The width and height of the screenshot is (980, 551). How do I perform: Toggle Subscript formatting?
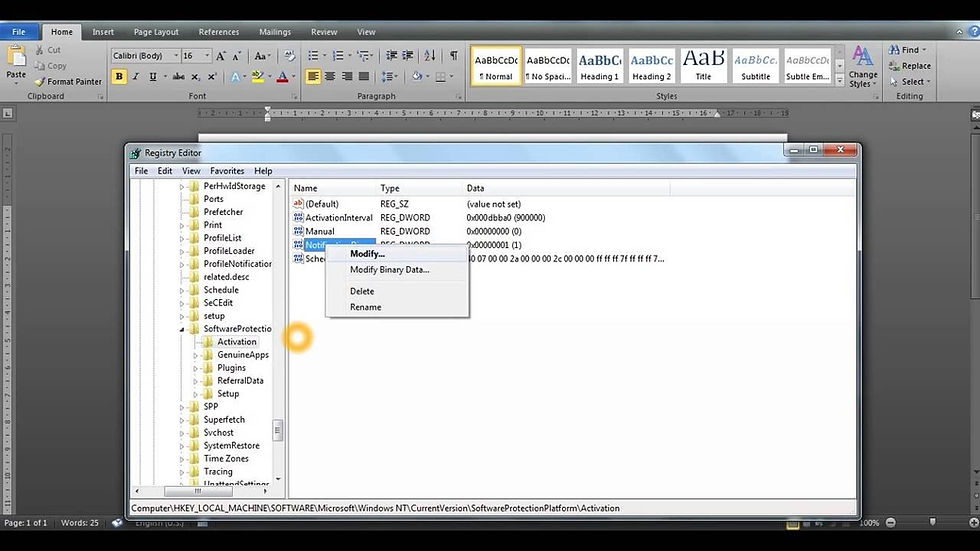(196, 76)
